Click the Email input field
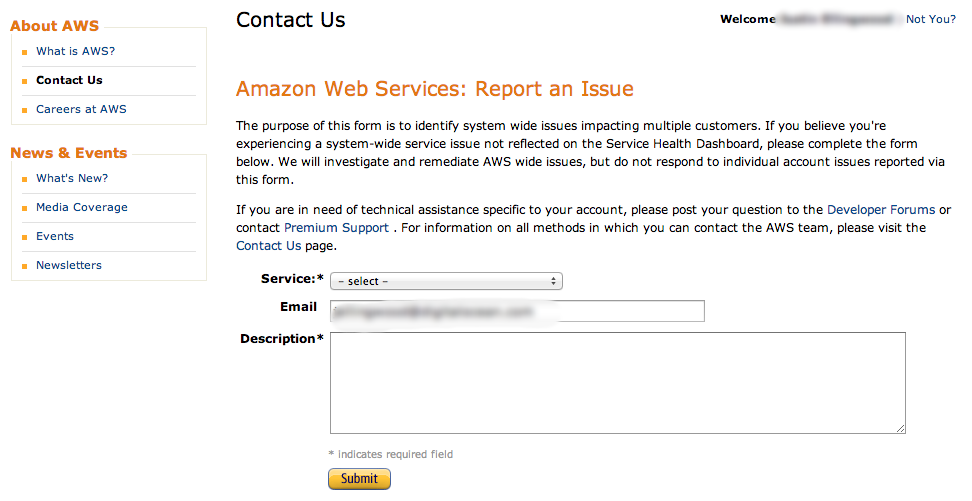 coord(518,311)
